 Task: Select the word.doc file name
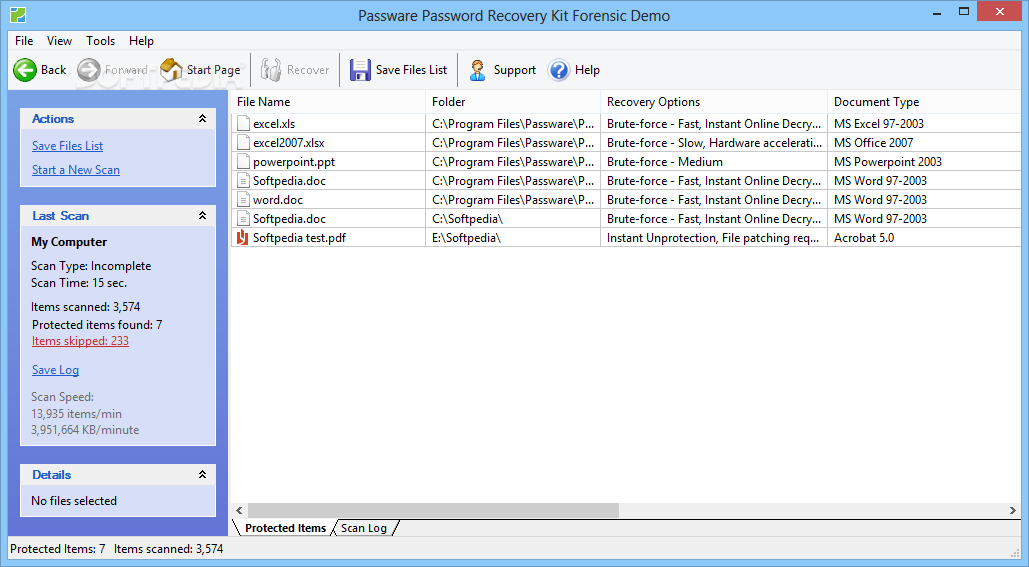278,200
